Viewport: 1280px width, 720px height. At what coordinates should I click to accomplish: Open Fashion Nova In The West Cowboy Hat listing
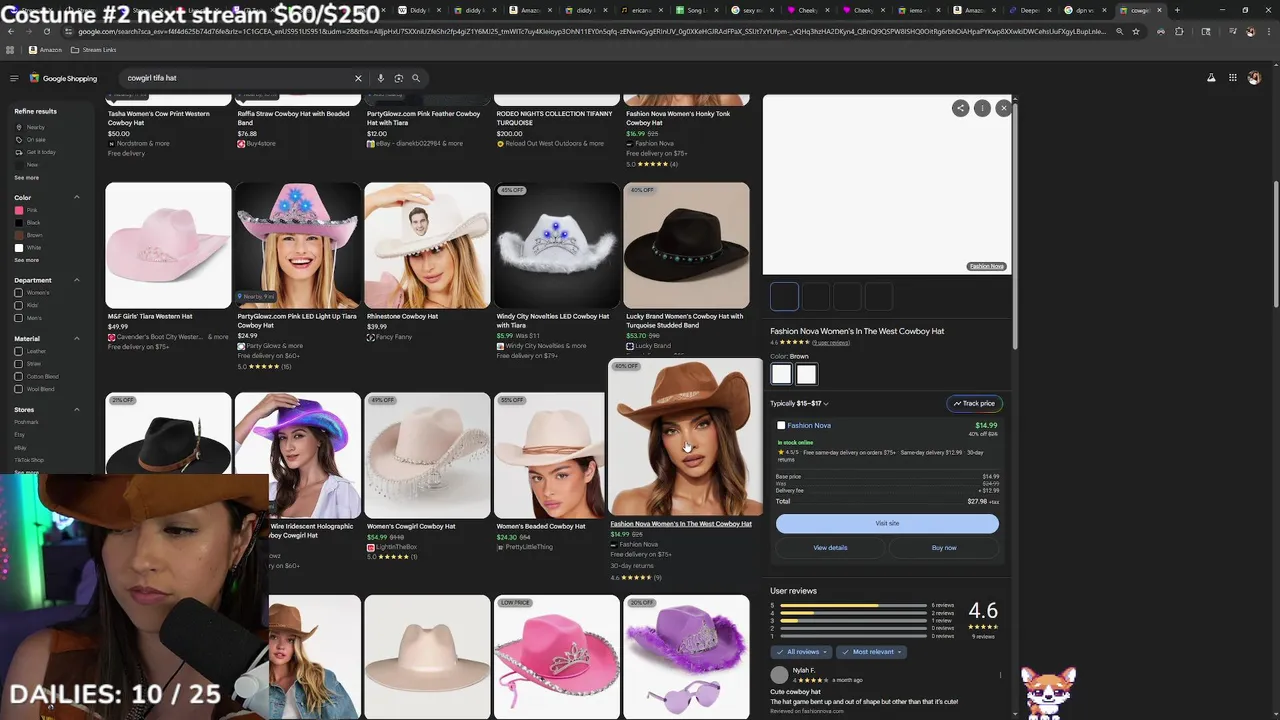click(681, 524)
